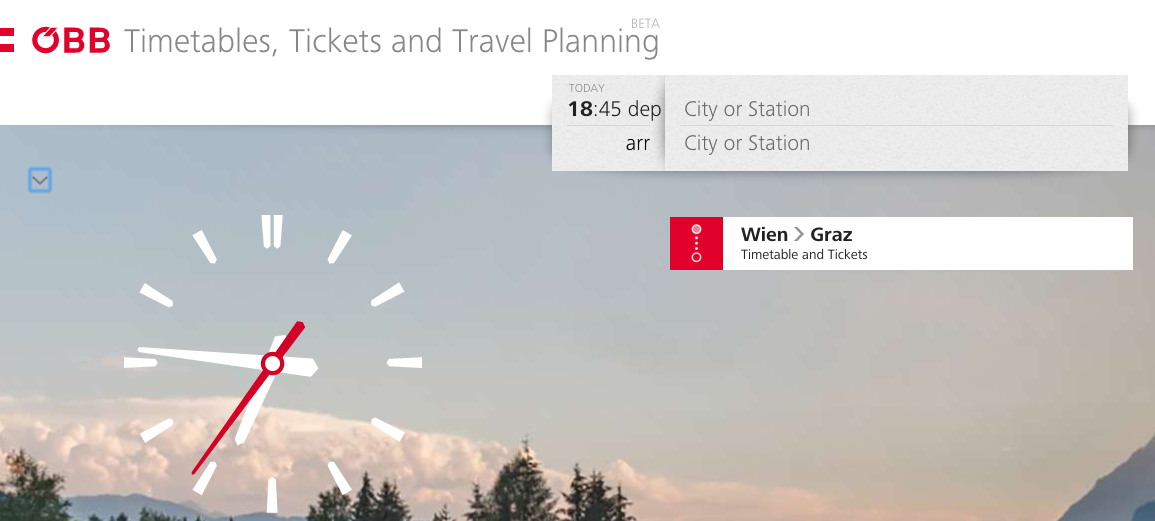1155x521 pixels.
Task: Click the Timetables, Tickets and Travel Planning heading
Action: (391, 41)
